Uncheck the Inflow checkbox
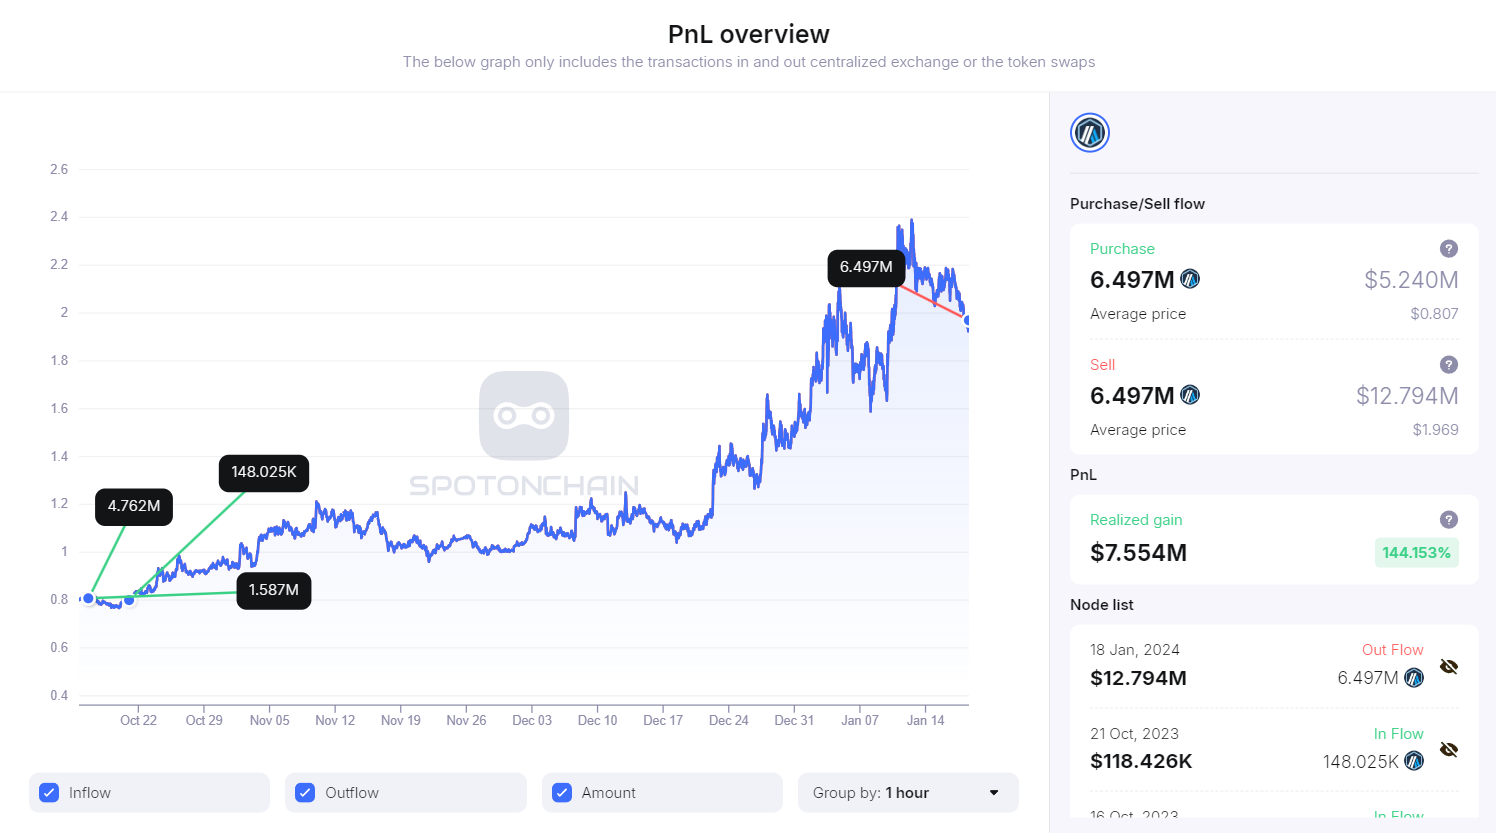 pyautogui.click(x=49, y=792)
